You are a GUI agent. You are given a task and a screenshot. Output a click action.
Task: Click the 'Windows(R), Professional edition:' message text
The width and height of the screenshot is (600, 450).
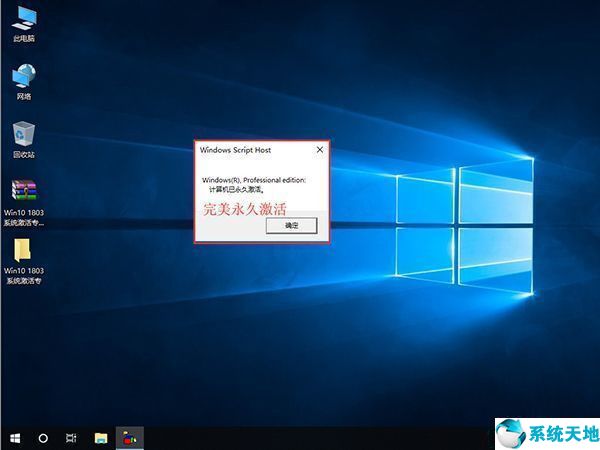[254, 180]
